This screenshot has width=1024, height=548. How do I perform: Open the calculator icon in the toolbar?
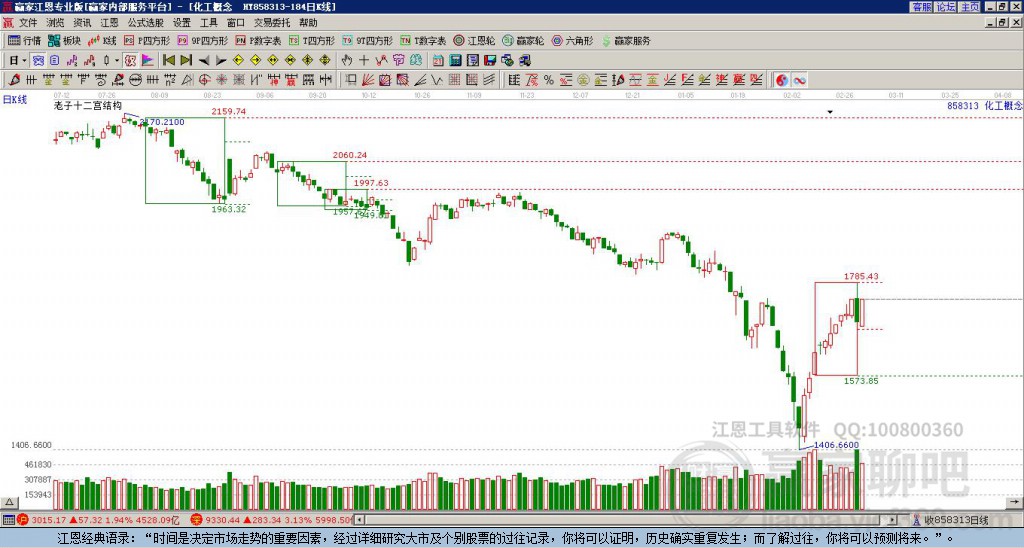click(x=455, y=60)
